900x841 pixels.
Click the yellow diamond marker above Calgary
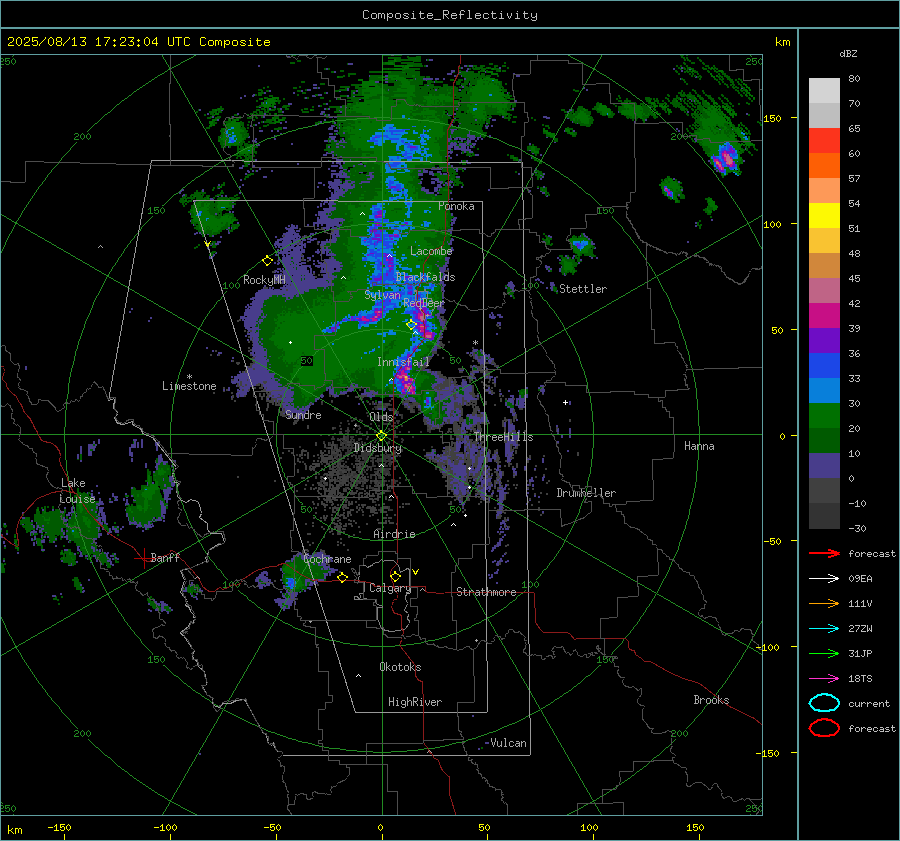395,576
